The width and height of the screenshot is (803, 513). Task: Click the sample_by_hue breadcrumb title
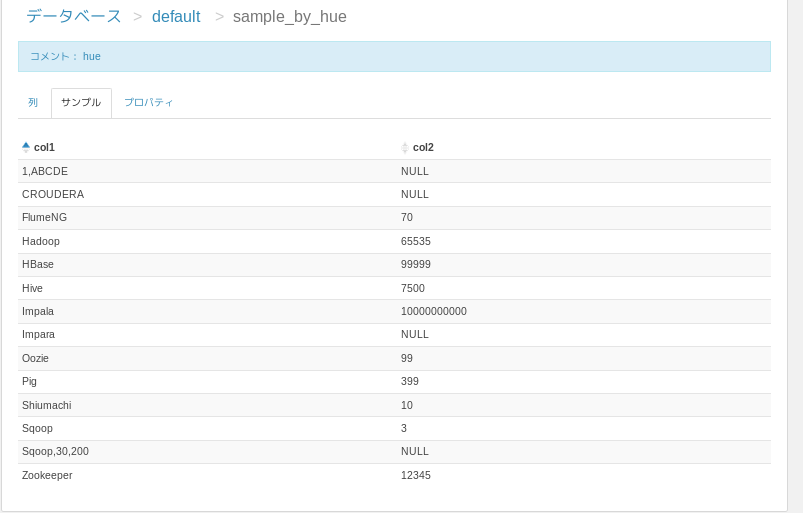[x=290, y=16]
